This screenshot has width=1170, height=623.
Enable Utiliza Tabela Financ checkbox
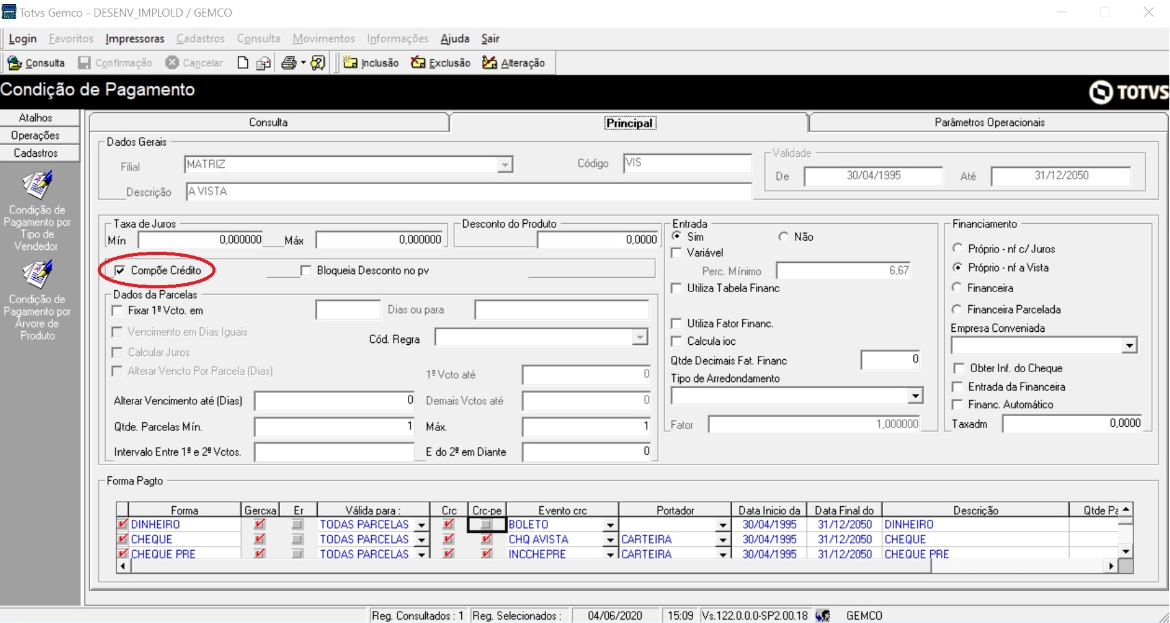(x=677, y=288)
